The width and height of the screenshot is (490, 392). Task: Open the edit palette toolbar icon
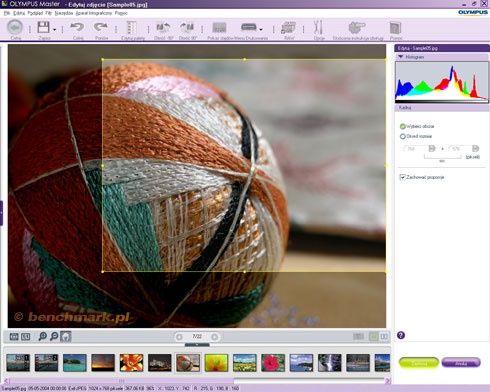pyautogui.click(x=132, y=28)
